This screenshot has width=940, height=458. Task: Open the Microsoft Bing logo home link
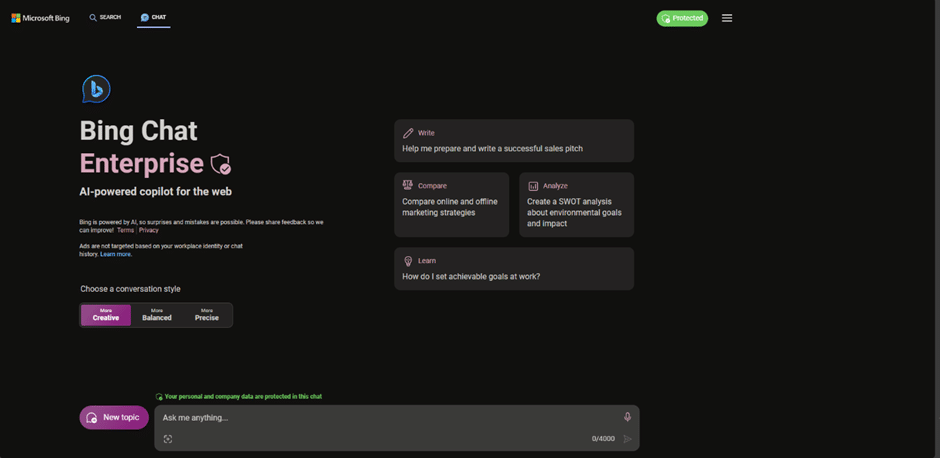click(x=41, y=18)
